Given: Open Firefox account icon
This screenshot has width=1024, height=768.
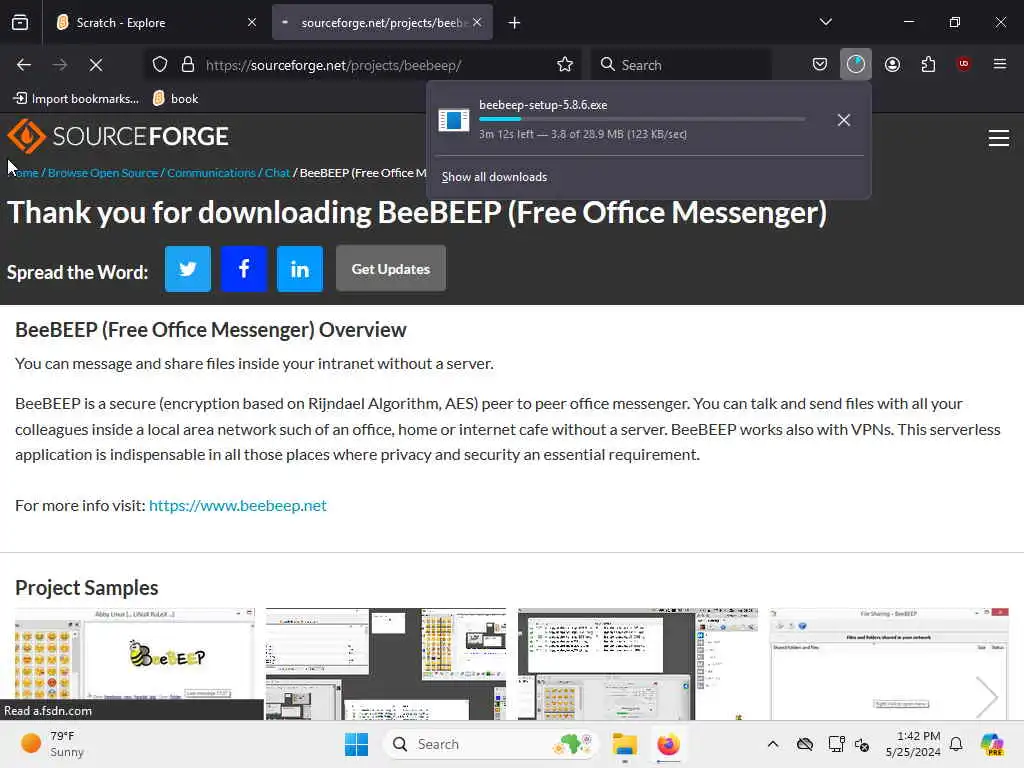Looking at the screenshot, I should 892,64.
